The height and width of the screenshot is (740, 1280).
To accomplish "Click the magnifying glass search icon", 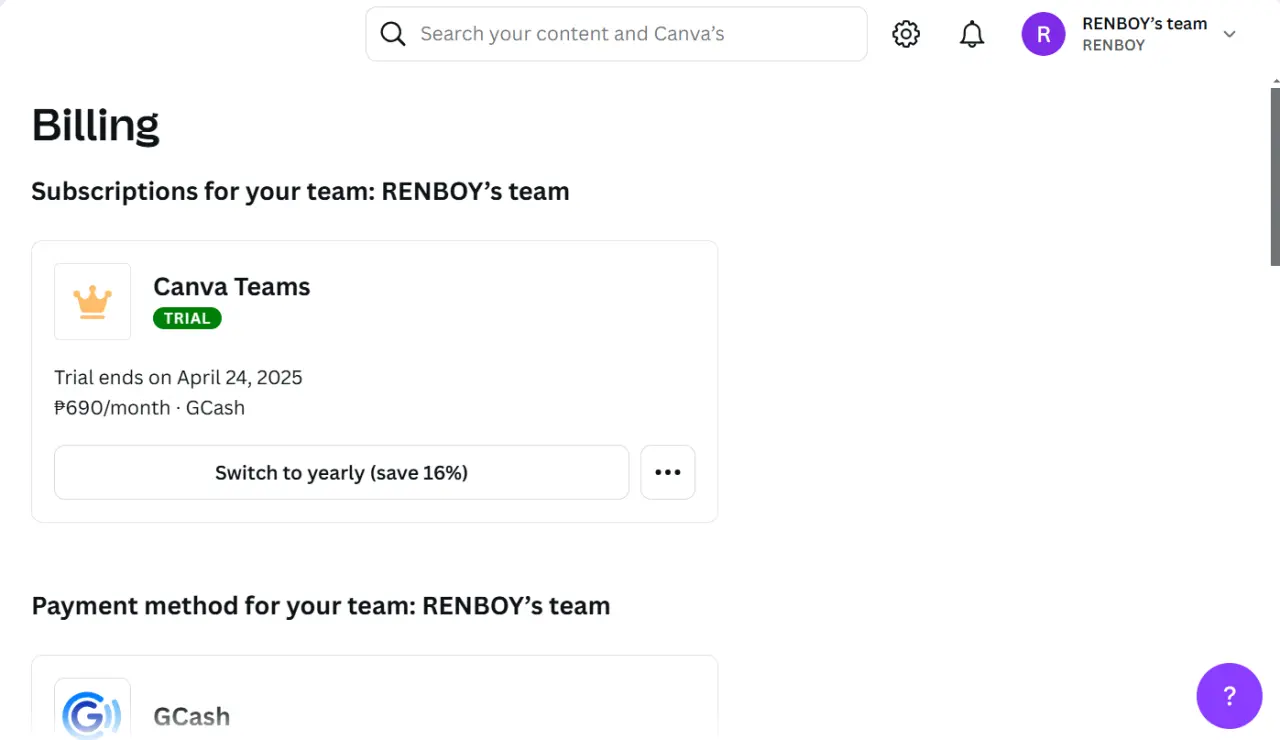I will click(393, 34).
